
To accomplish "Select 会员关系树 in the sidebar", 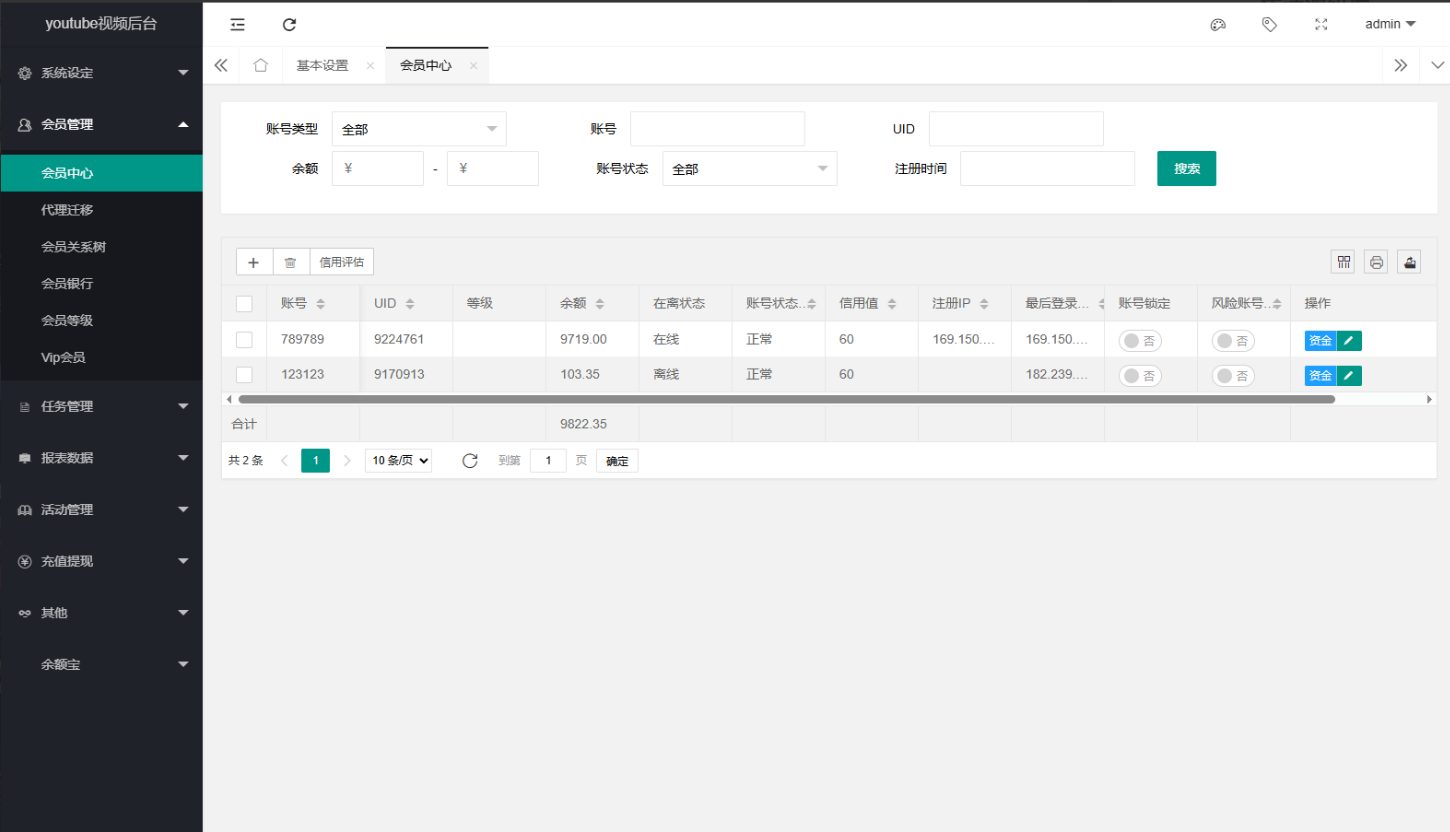I will tap(101, 247).
